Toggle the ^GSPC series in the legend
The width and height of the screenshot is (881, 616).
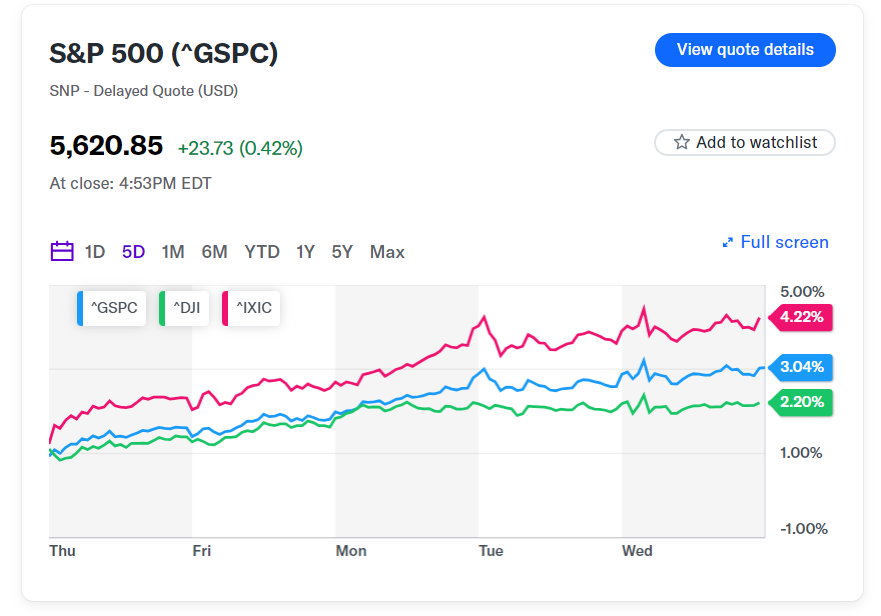[110, 308]
